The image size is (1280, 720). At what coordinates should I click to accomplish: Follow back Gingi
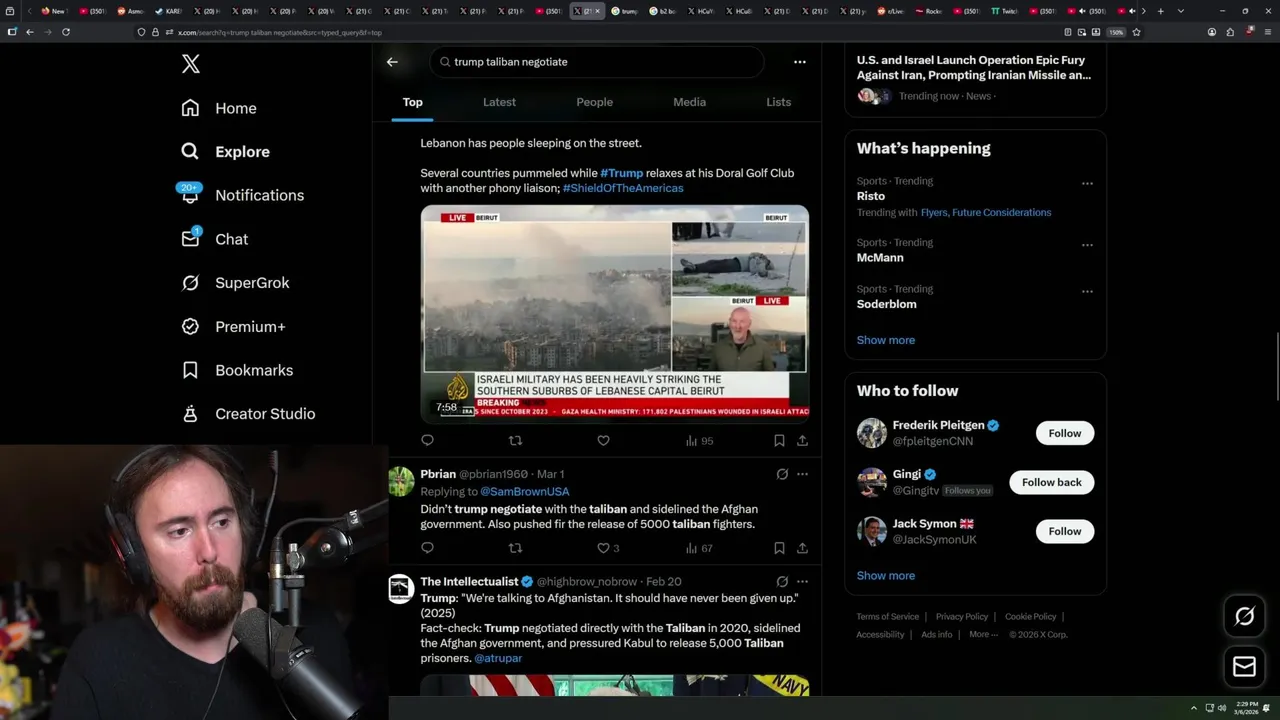tap(1051, 482)
